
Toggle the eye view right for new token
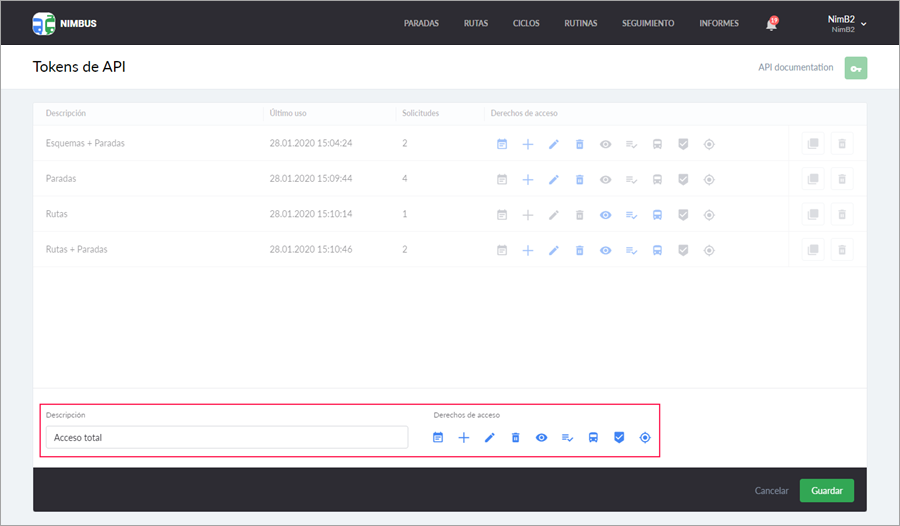541,438
